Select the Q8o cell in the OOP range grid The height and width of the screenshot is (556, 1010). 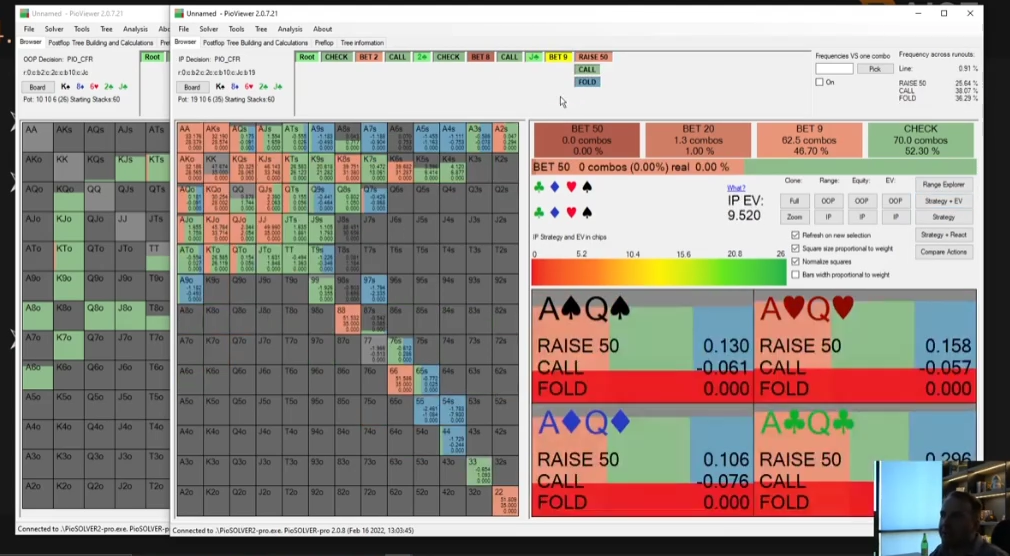point(99,316)
